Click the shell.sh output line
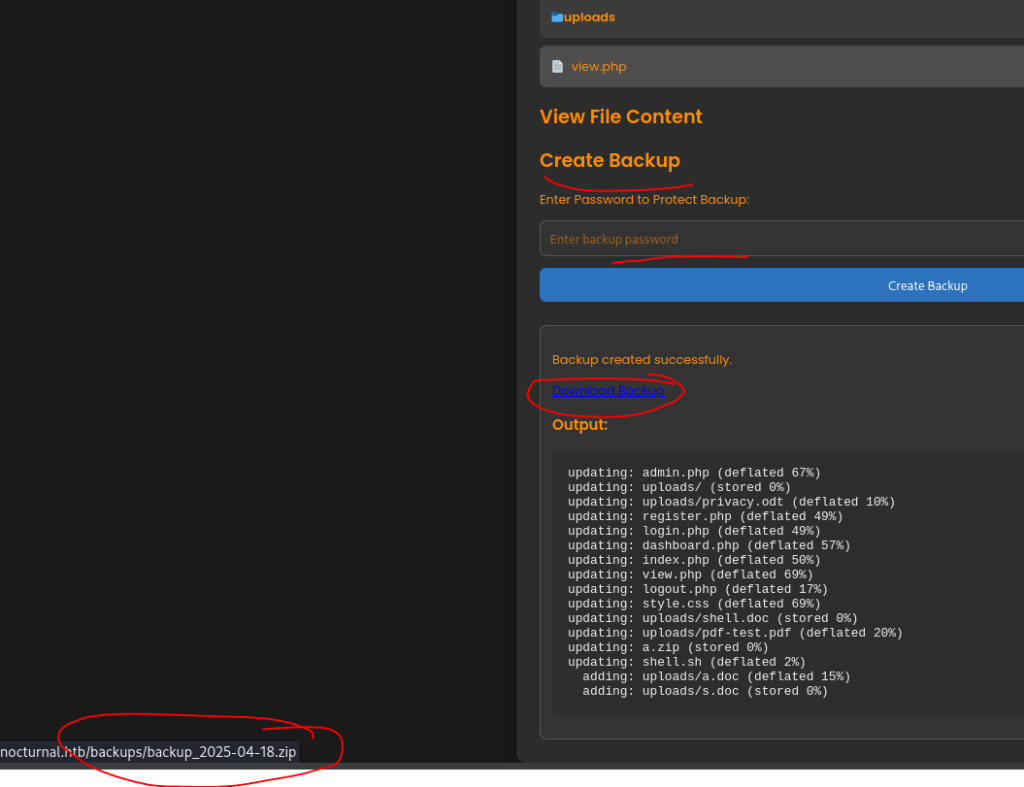This screenshot has height=787, width=1024. pyautogui.click(x=686, y=662)
